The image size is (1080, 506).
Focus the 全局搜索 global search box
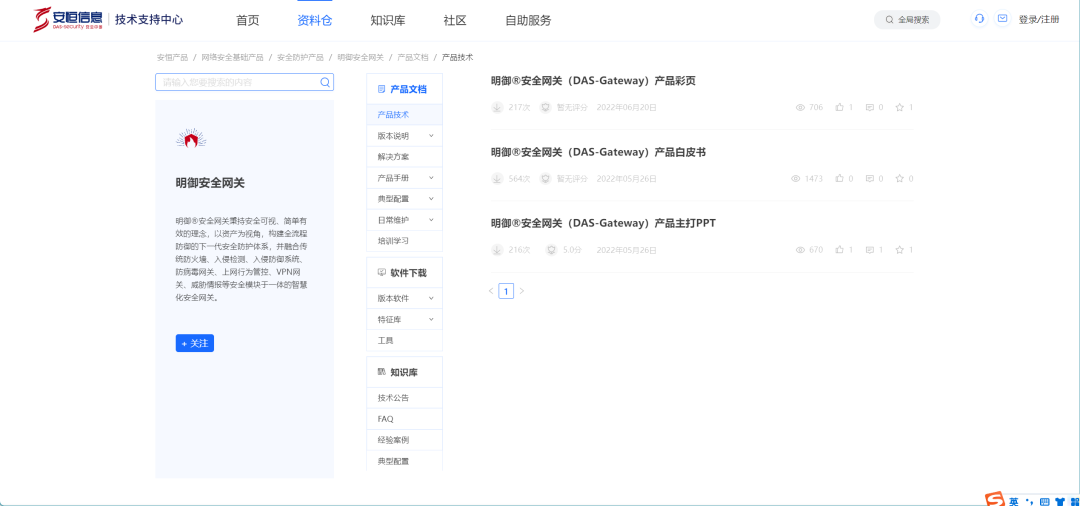pyautogui.click(x=906, y=20)
